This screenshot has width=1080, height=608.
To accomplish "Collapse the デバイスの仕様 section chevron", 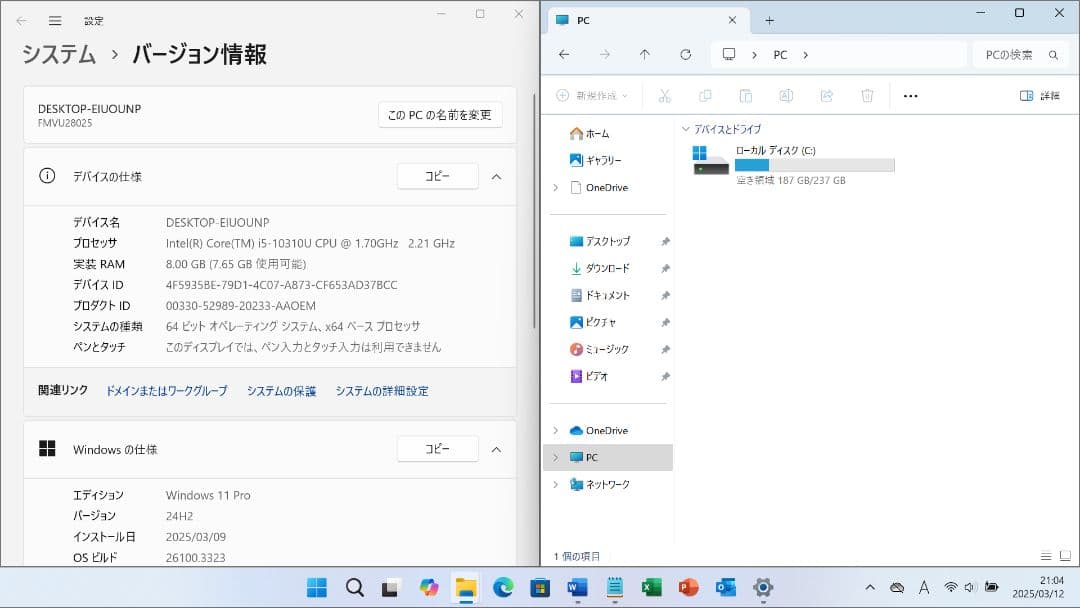I will (497, 176).
